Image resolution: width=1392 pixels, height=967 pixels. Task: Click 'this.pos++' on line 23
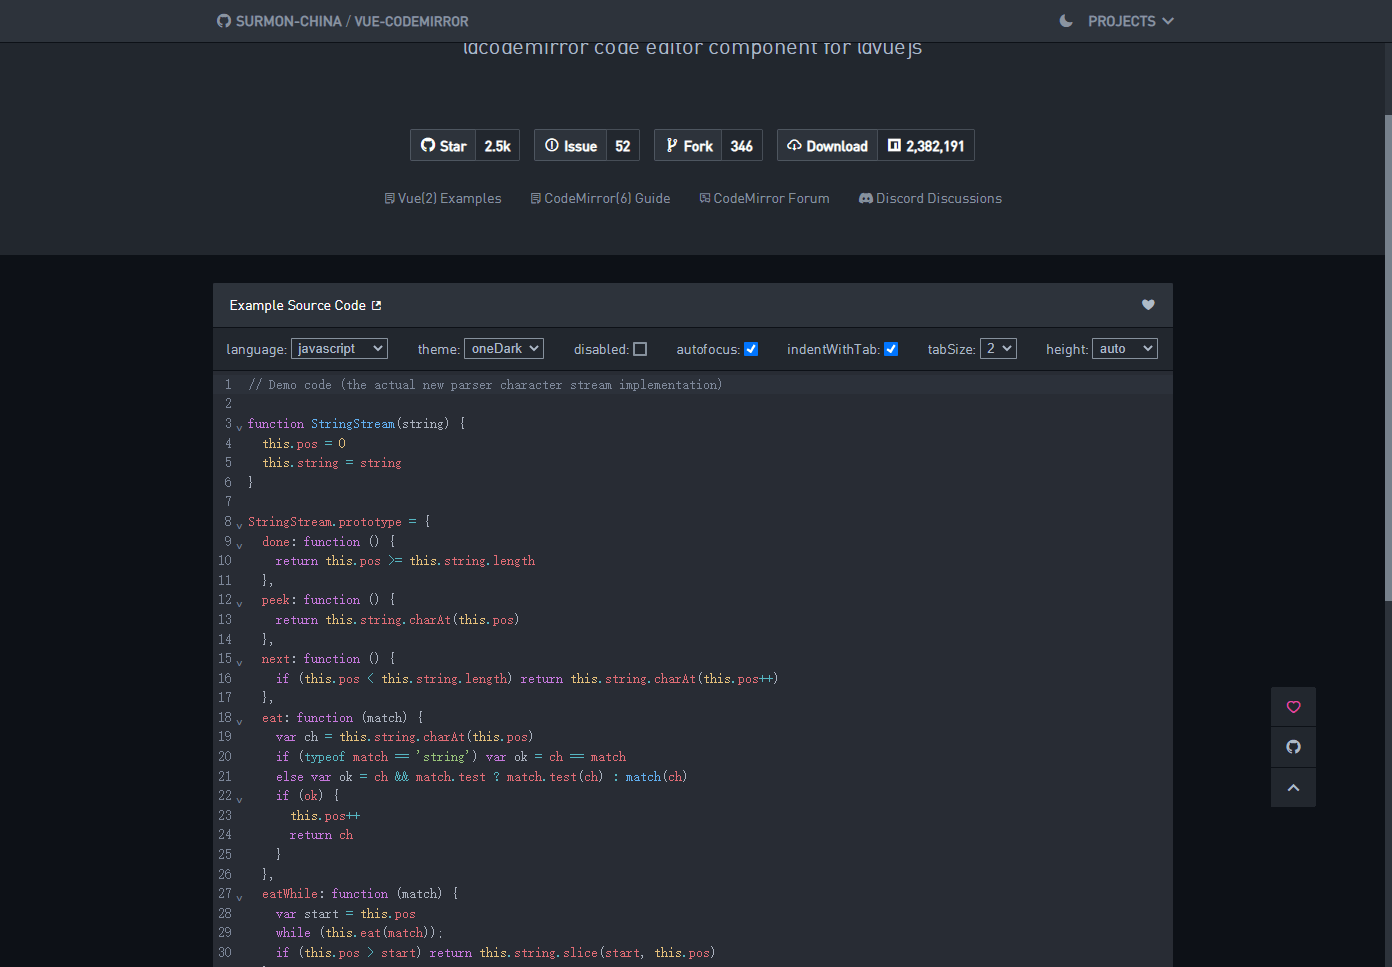325,816
